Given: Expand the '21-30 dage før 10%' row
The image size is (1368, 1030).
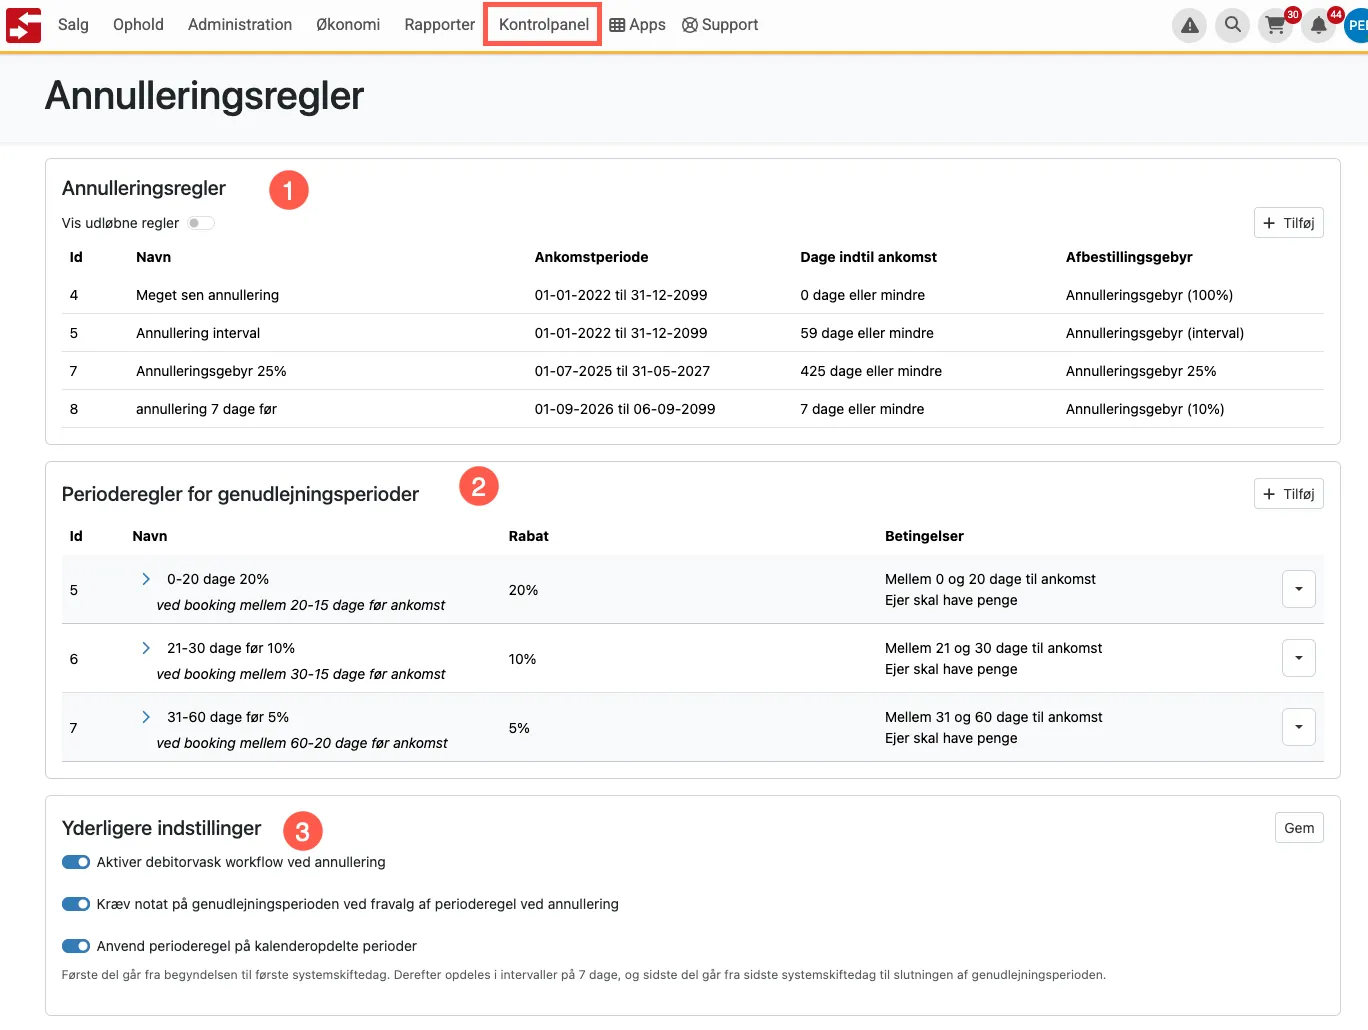Looking at the screenshot, I should tap(146, 648).
